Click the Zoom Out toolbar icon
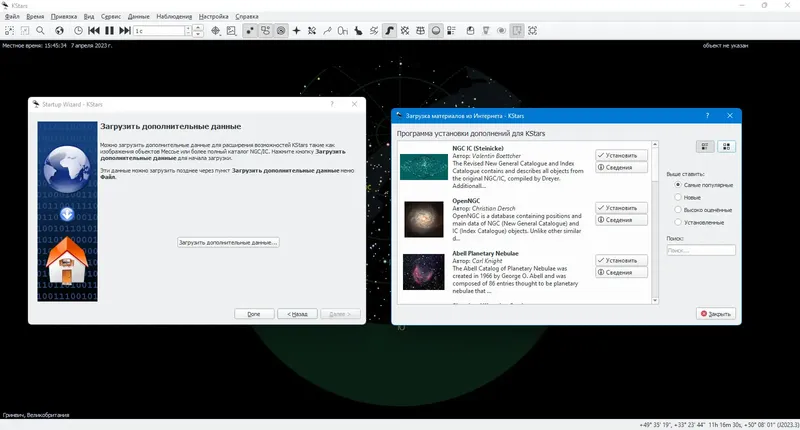 [25, 31]
